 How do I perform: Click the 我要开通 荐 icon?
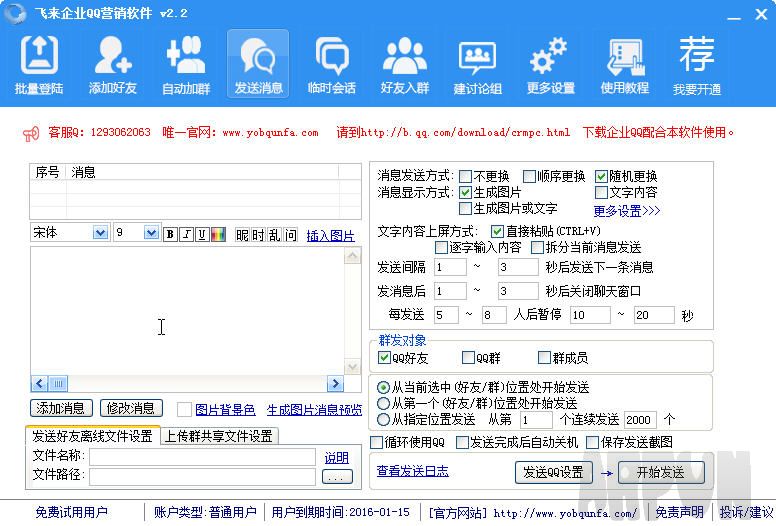pos(697,64)
